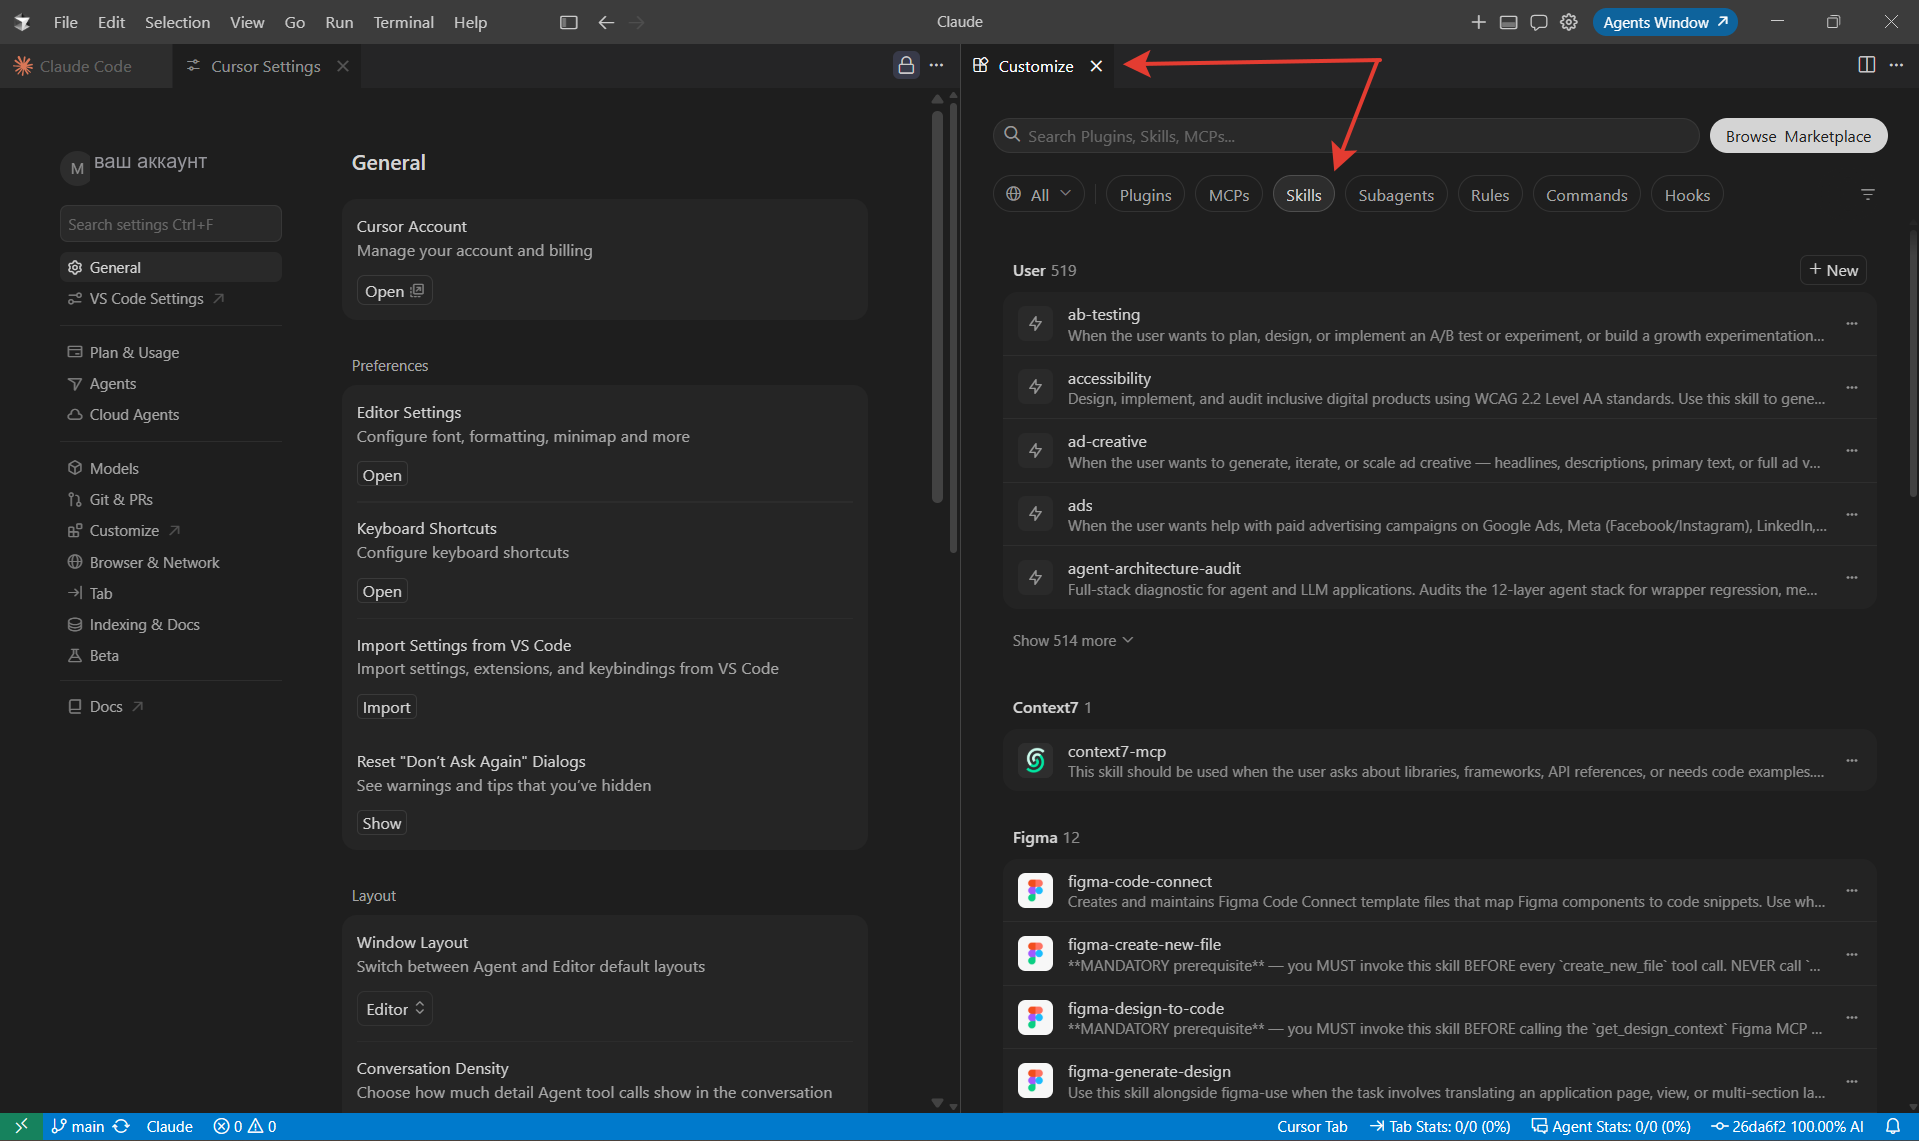Open the Help menu
The width and height of the screenshot is (1919, 1141).
pyautogui.click(x=470, y=22)
